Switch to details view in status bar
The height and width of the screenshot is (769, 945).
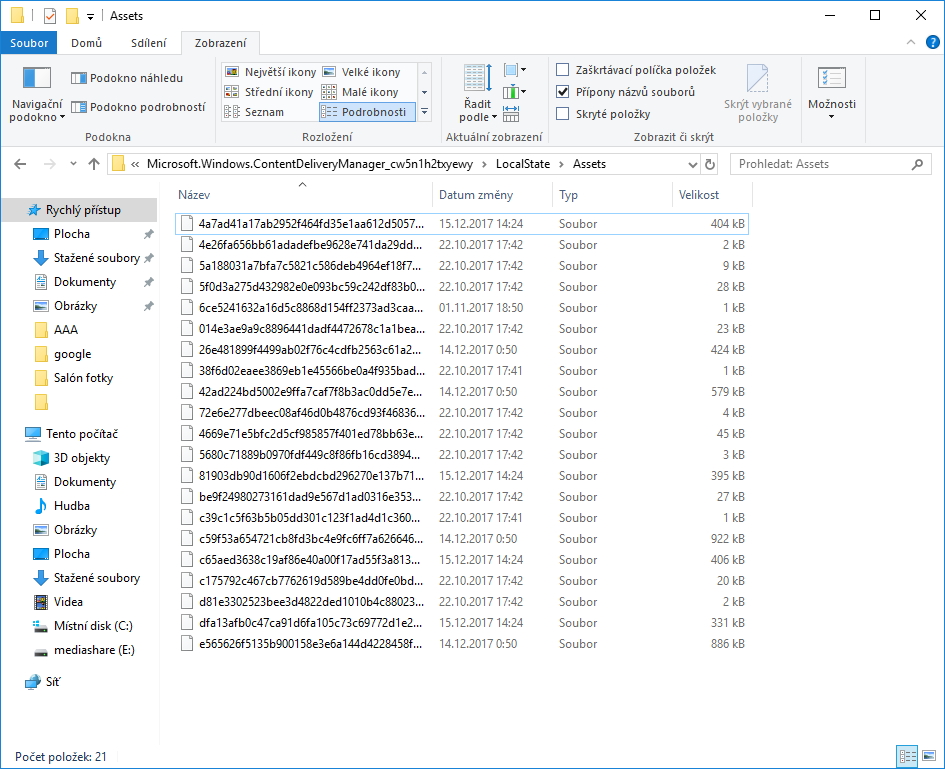pyautogui.click(x=907, y=756)
